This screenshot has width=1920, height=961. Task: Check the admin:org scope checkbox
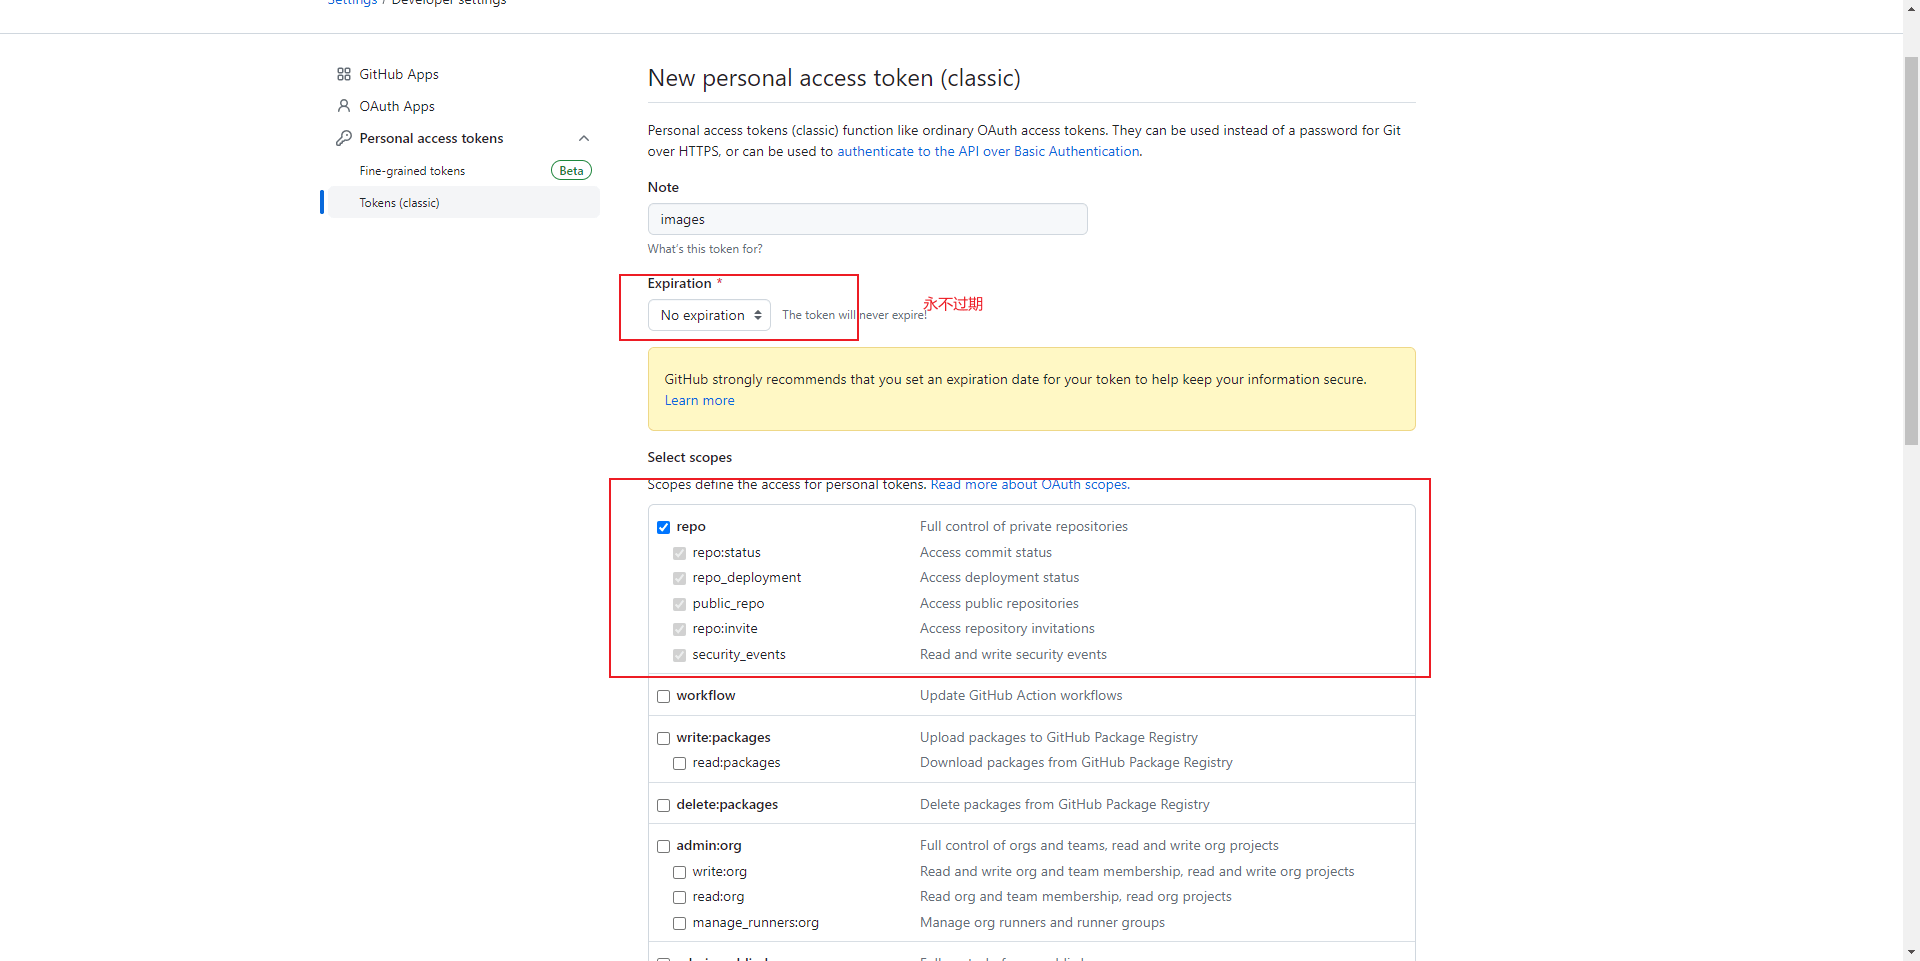pos(663,846)
